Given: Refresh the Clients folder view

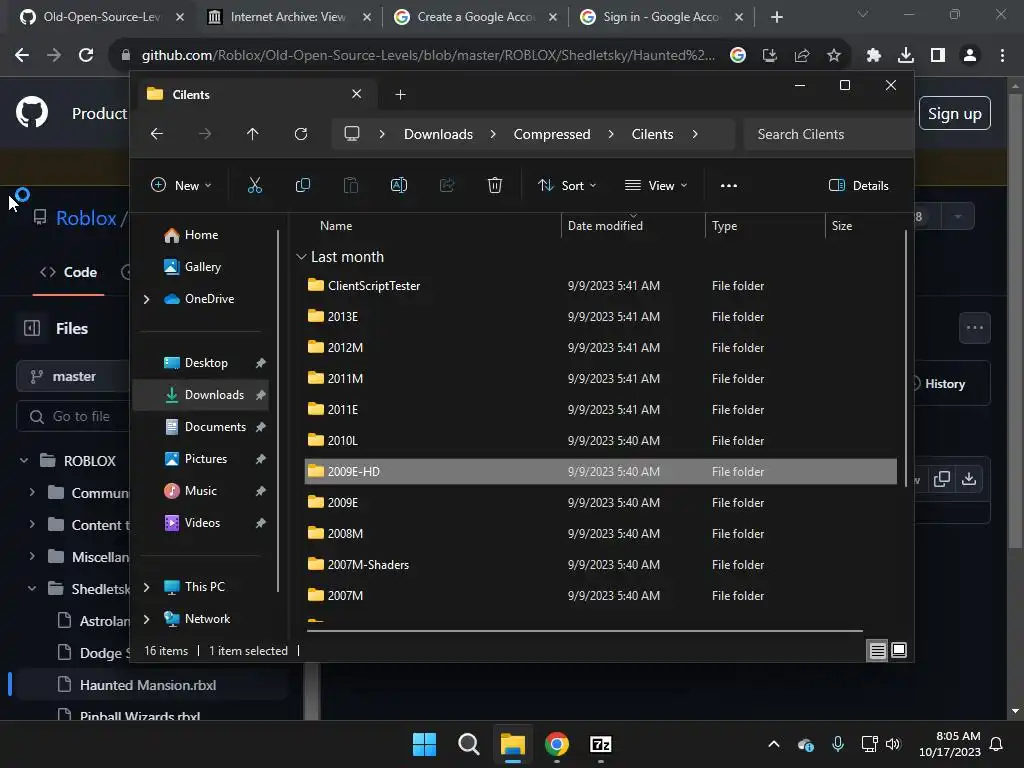Looking at the screenshot, I should tap(300, 134).
